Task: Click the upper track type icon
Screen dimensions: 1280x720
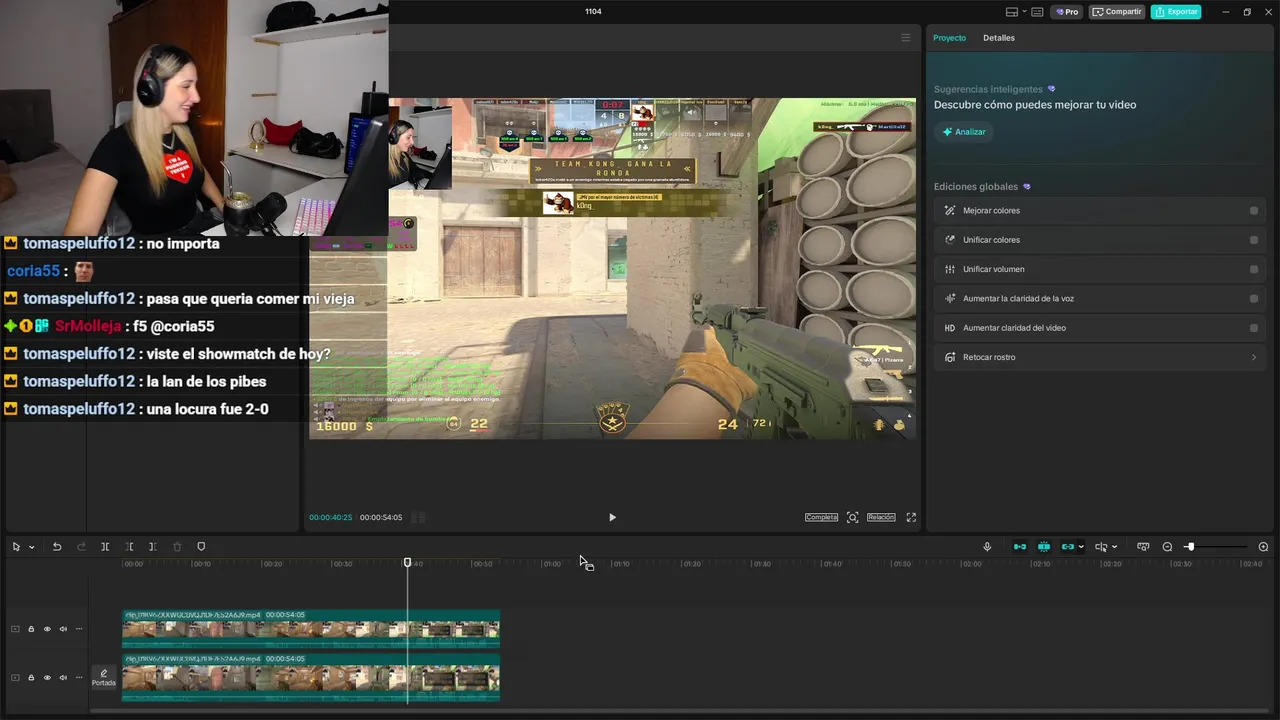Action: [15, 629]
